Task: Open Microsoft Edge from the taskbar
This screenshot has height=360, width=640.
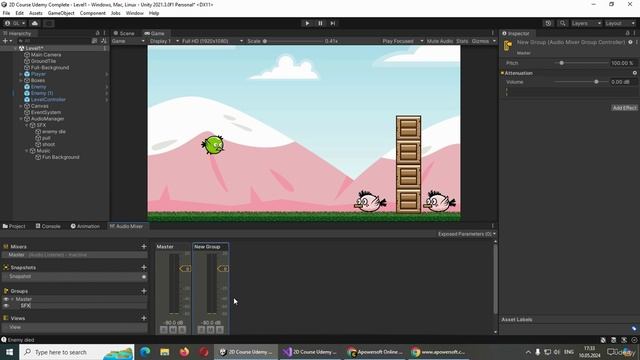Action: click(x=145, y=352)
